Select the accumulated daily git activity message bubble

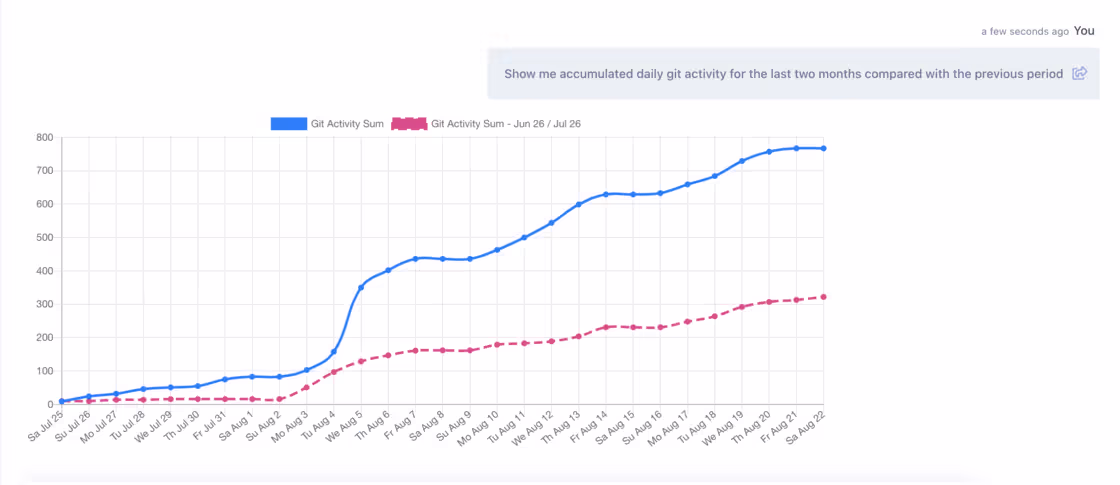(x=793, y=74)
